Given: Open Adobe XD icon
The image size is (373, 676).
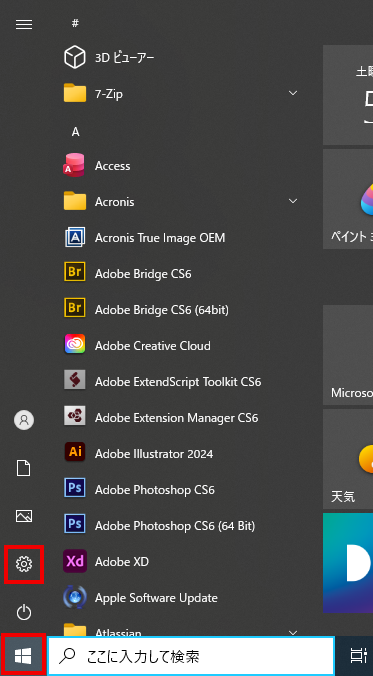Looking at the screenshot, I should pos(75,561).
